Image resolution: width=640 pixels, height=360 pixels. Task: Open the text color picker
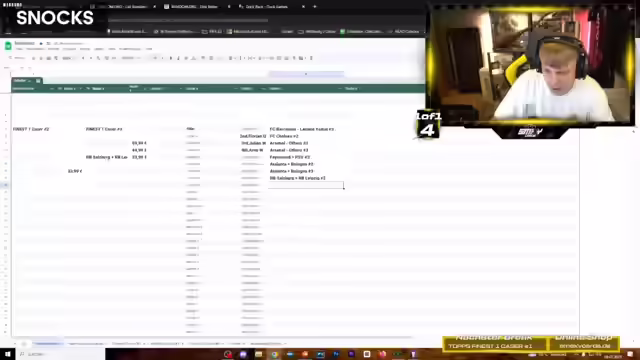tap(193, 58)
